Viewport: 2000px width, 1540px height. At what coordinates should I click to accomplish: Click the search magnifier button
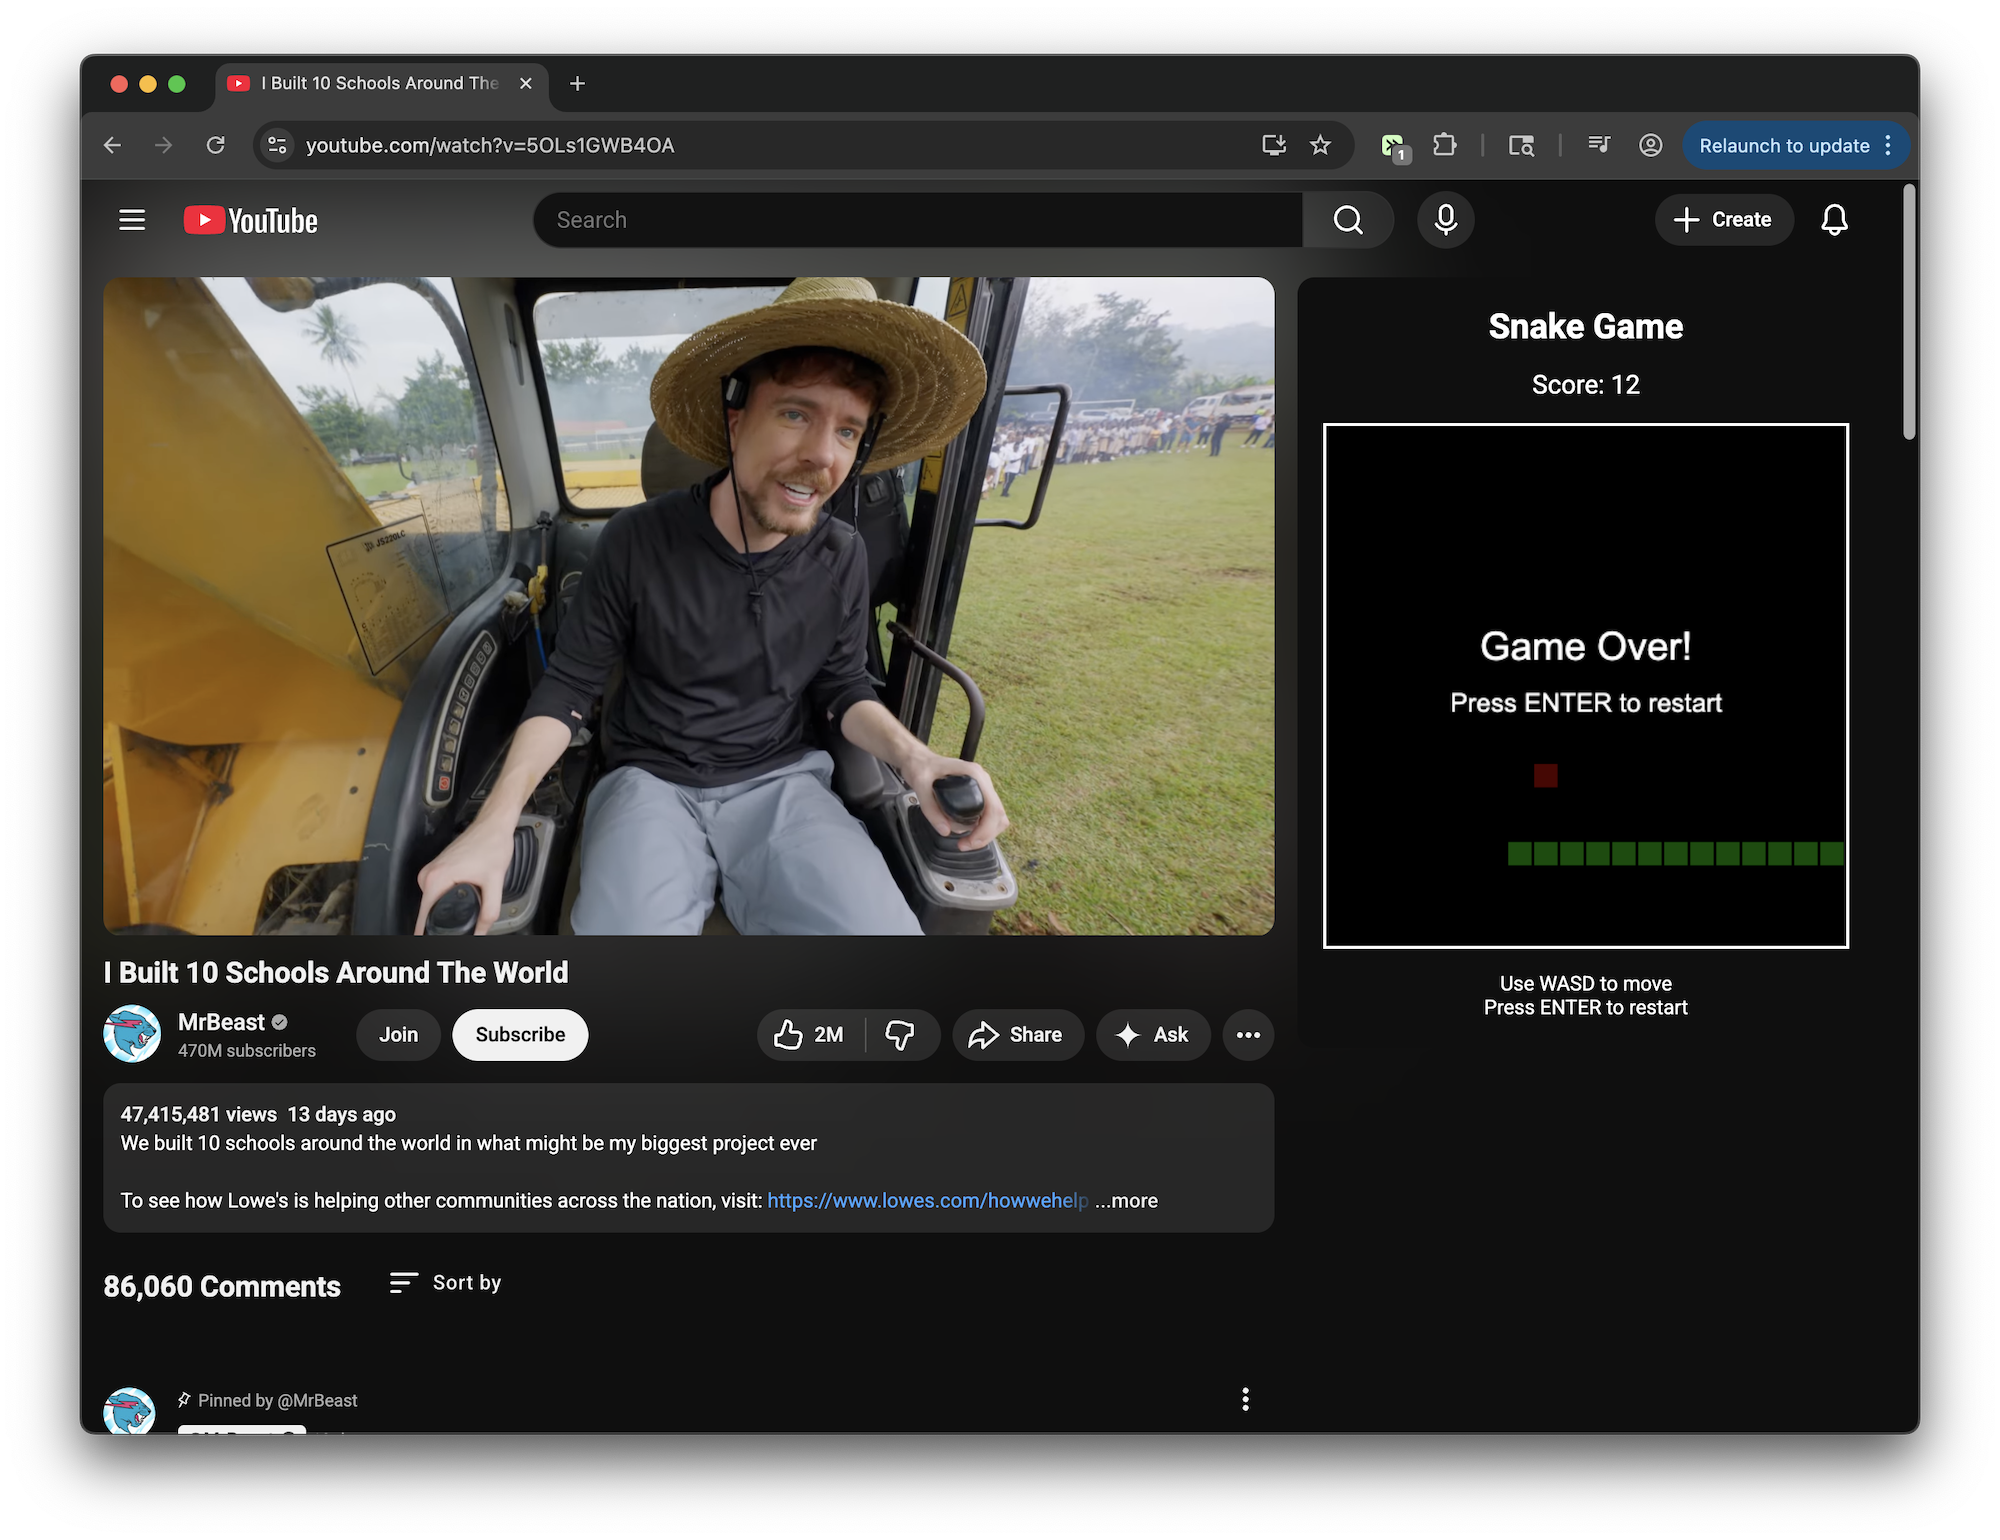[1347, 220]
